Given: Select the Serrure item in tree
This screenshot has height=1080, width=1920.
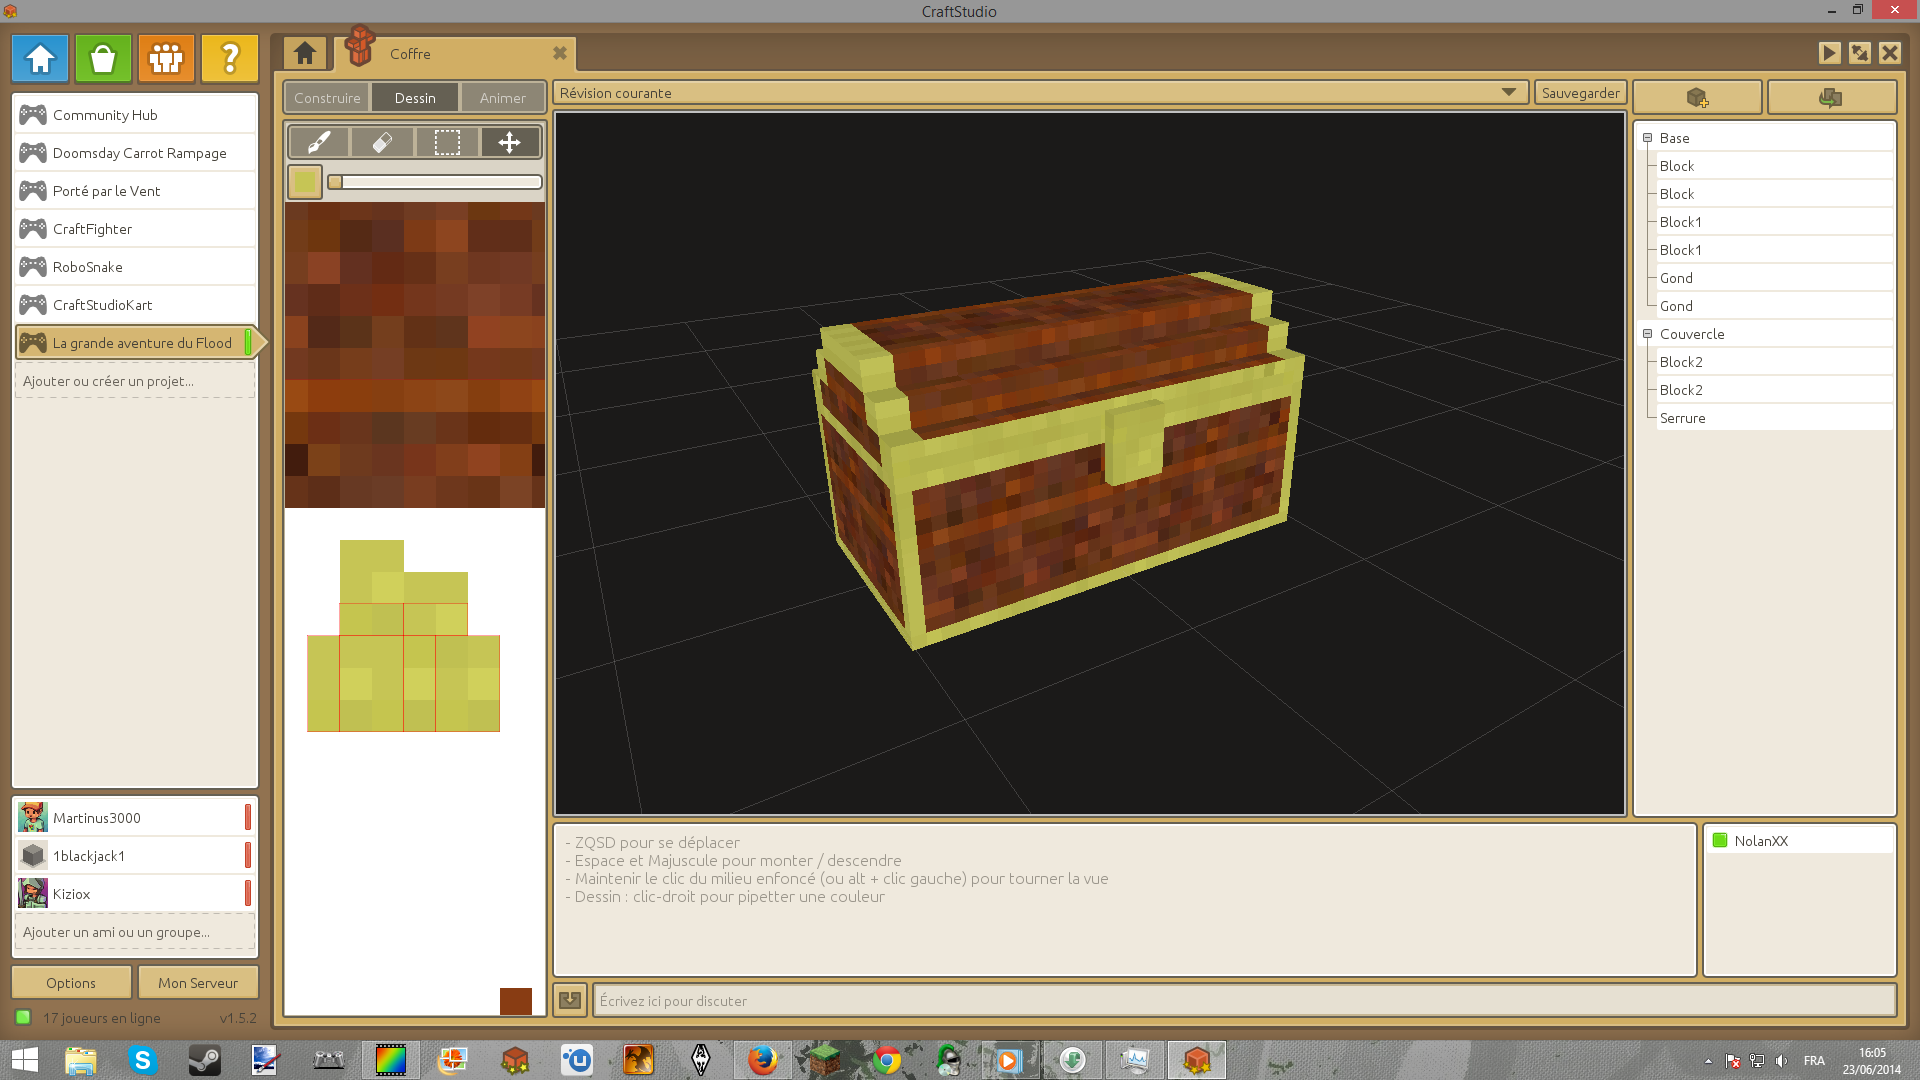Looking at the screenshot, I should (x=1682, y=418).
